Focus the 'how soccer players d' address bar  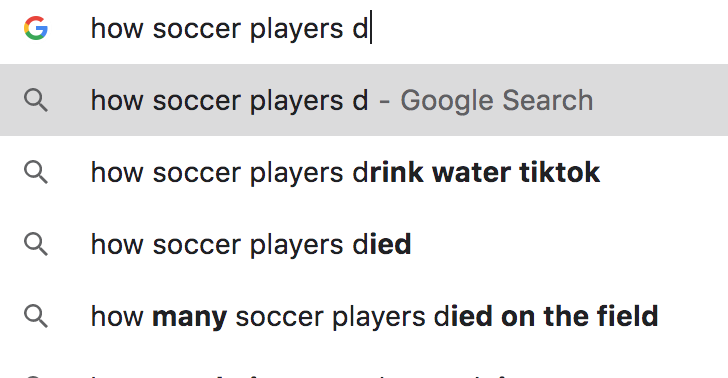point(364,29)
